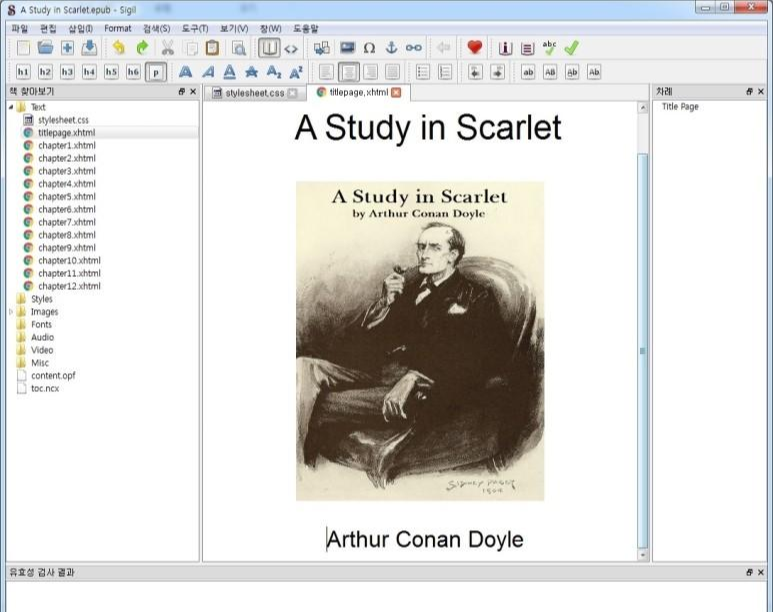Select chapter1.xhtml in Book Browser
Image resolution: width=773 pixels, height=612 pixels.
pyautogui.click(x=67, y=145)
